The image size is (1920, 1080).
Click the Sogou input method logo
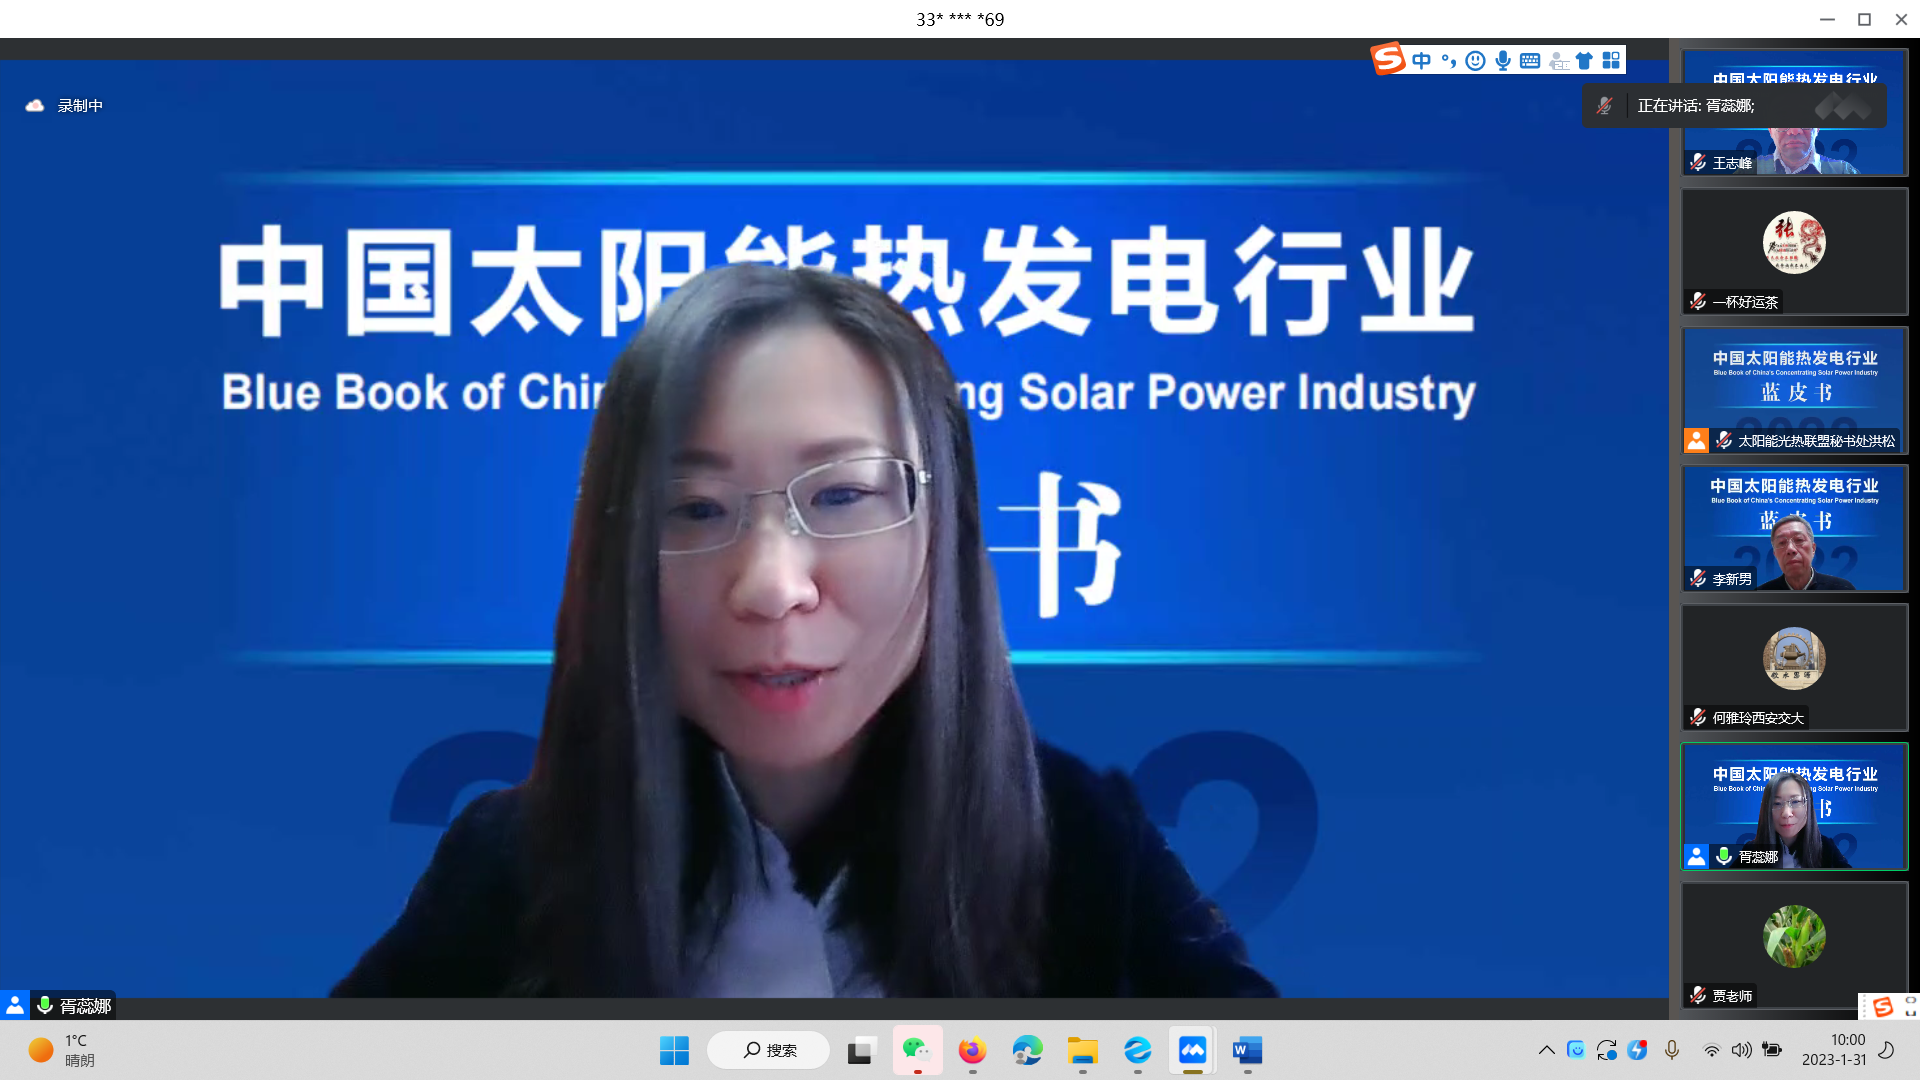tap(1387, 59)
